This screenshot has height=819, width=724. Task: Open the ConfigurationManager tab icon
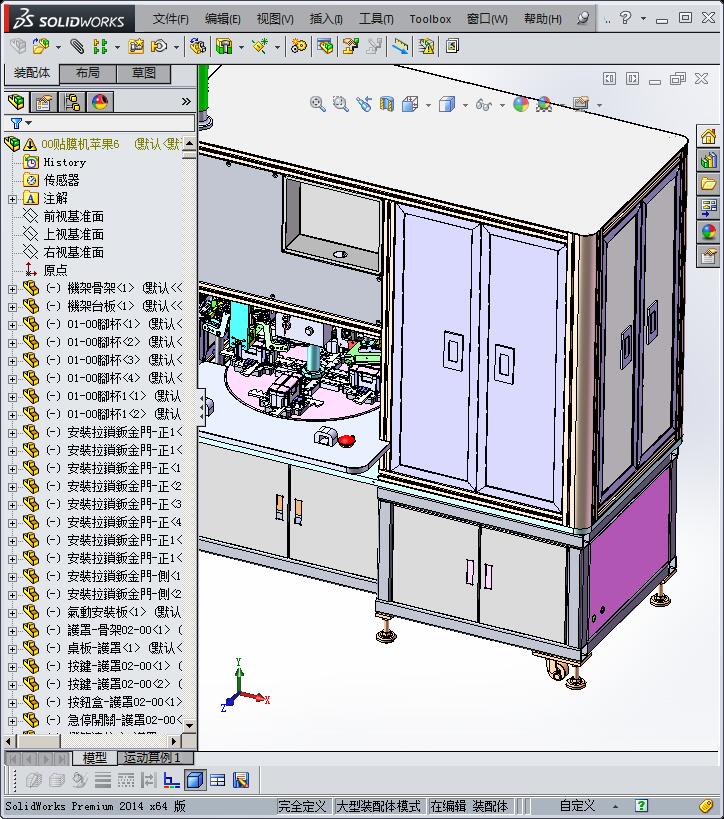click(x=72, y=101)
